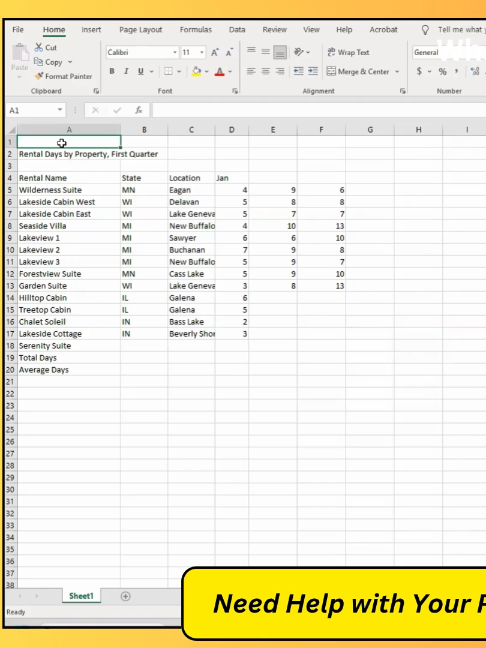Switch to the Data tab
The height and width of the screenshot is (648, 486).
pos(237,30)
